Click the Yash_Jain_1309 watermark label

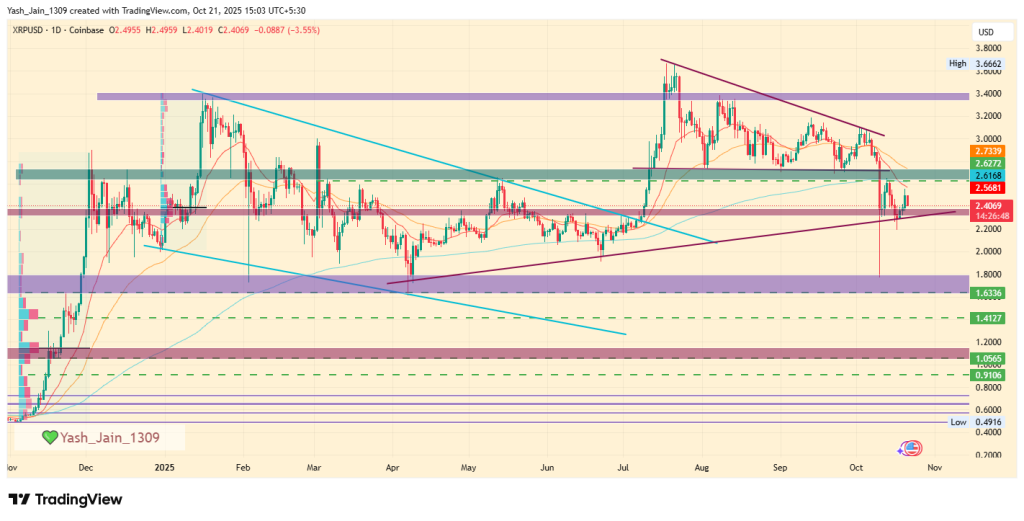tap(108, 437)
